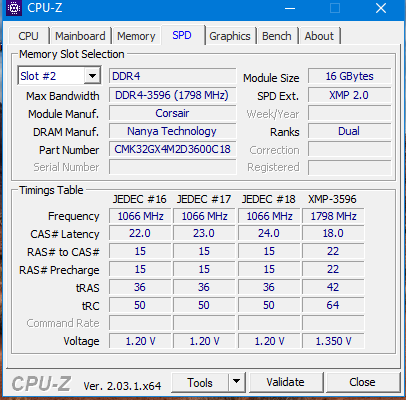Click the JEDEC #17 column header
This screenshot has height=400, width=406.
click(x=204, y=199)
